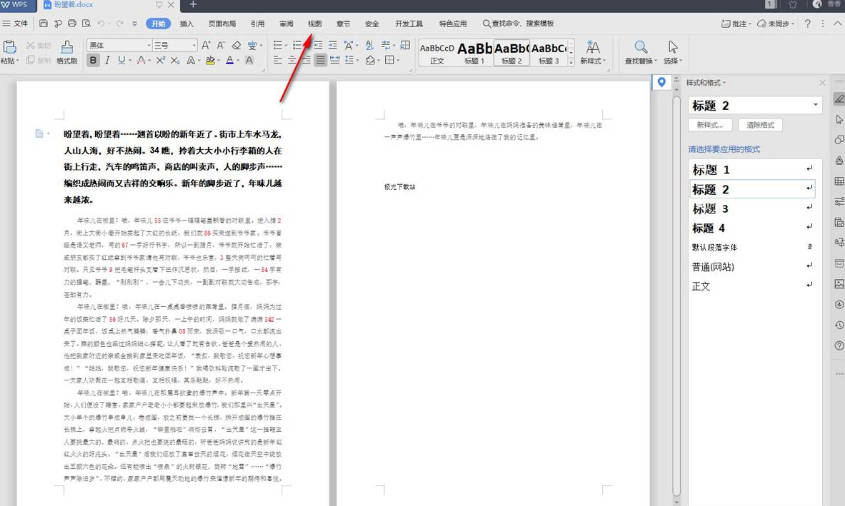This screenshot has width=845, height=506.
Task: Toggle Align Left paragraph alignment
Action: 278,60
